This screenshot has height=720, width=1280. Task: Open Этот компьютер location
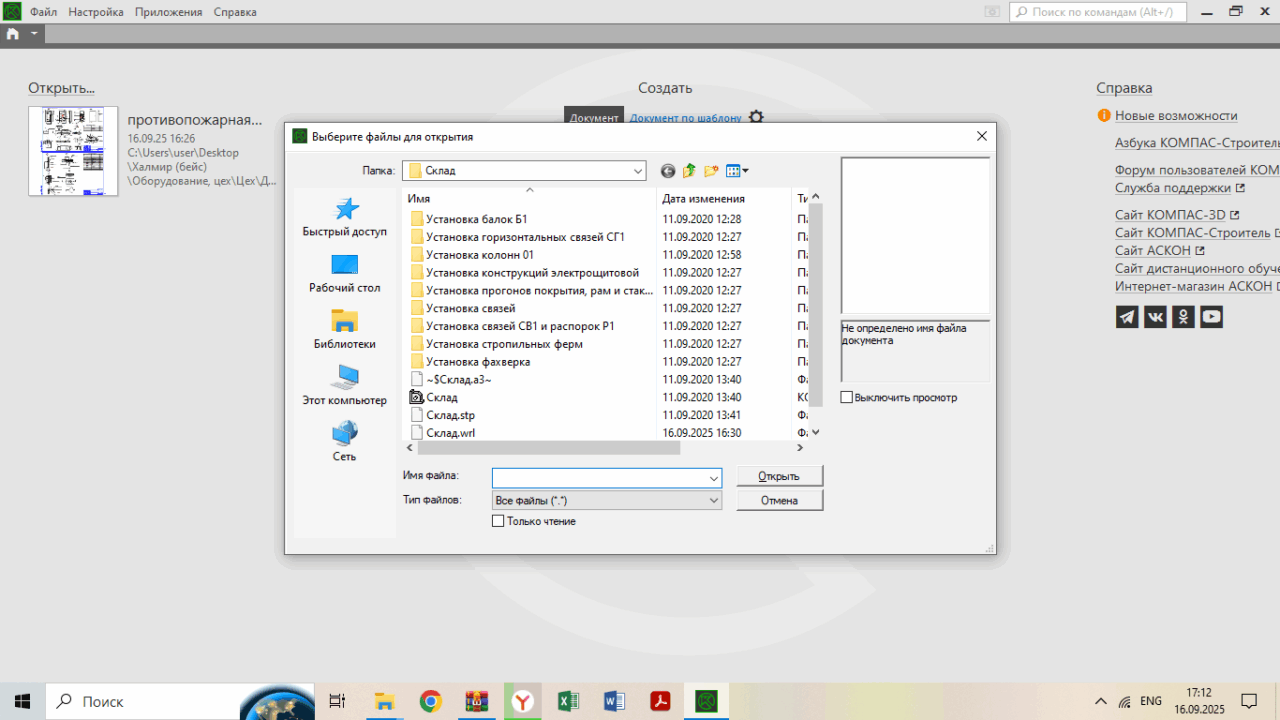tap(344, 385)
